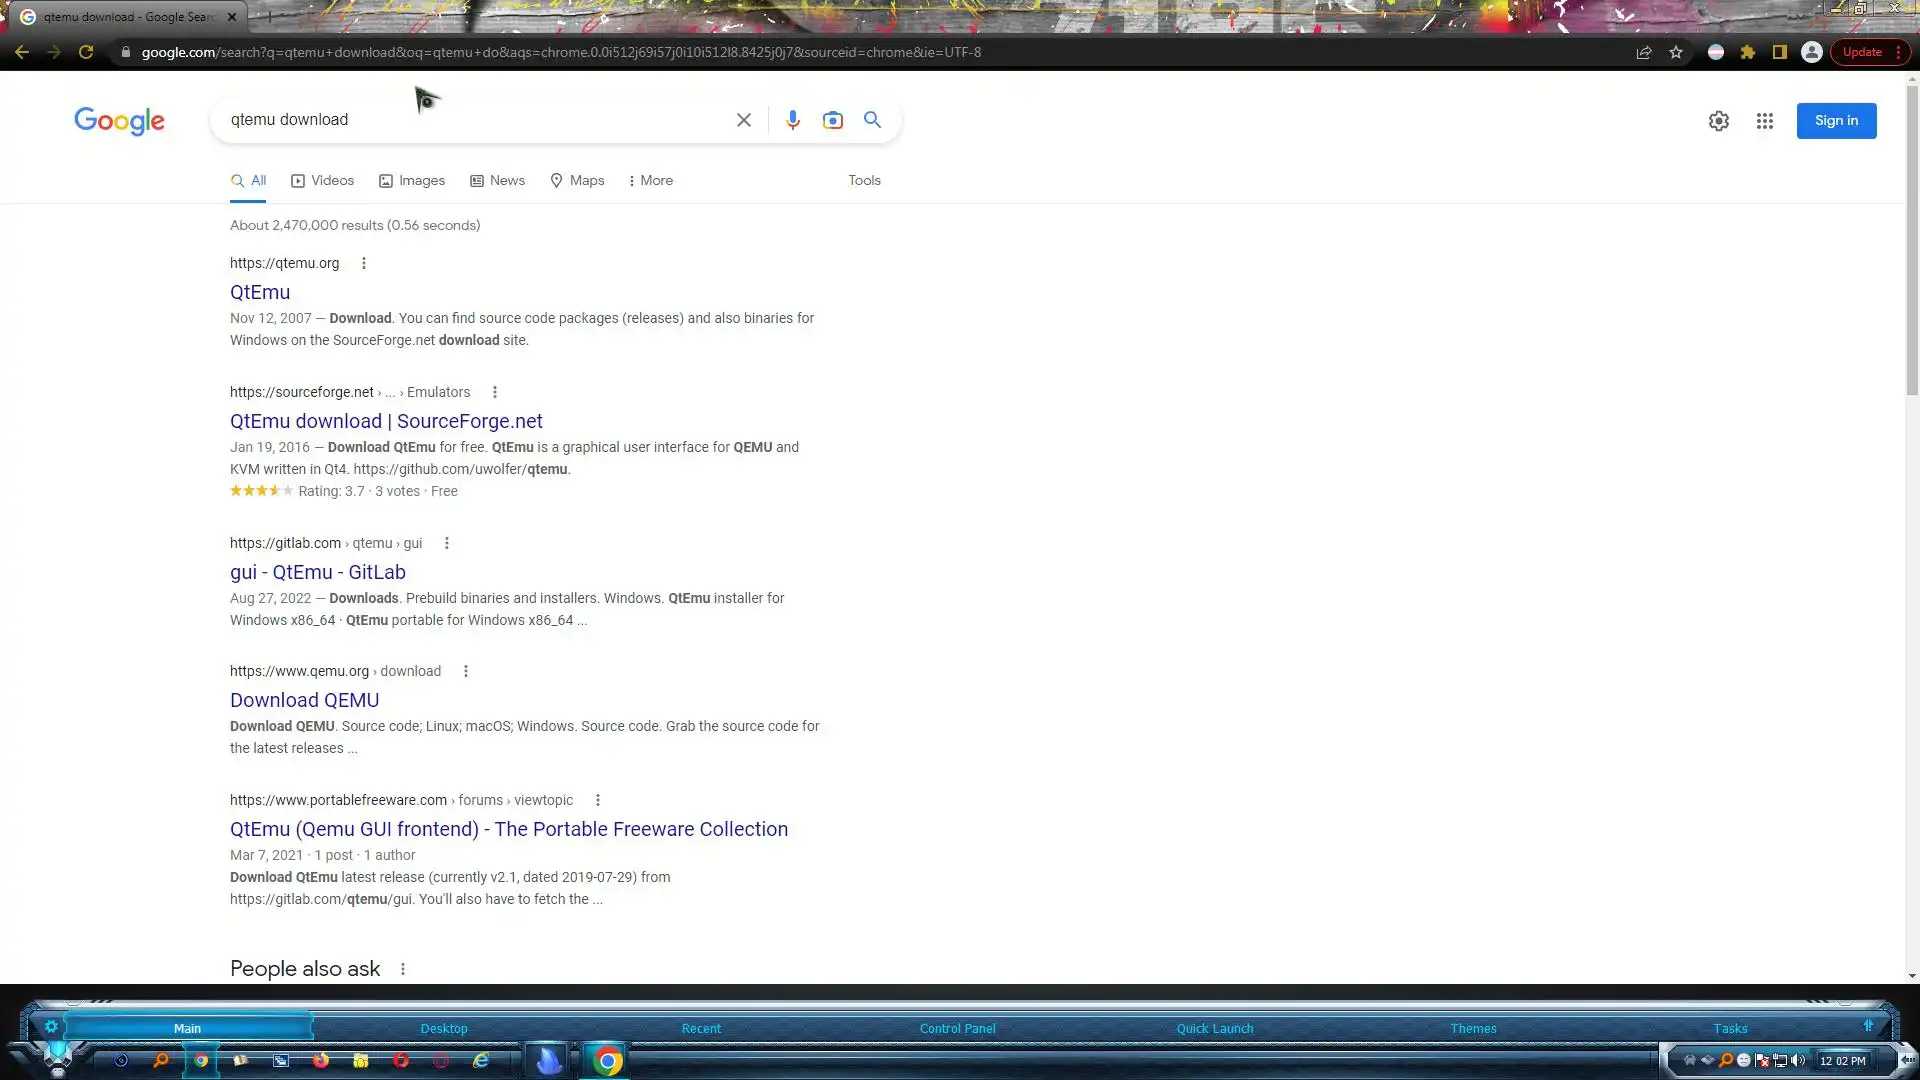Bookmark this page with star icon
The height and width of the screenshot is (1080, 1920).
click(1676, 52)
